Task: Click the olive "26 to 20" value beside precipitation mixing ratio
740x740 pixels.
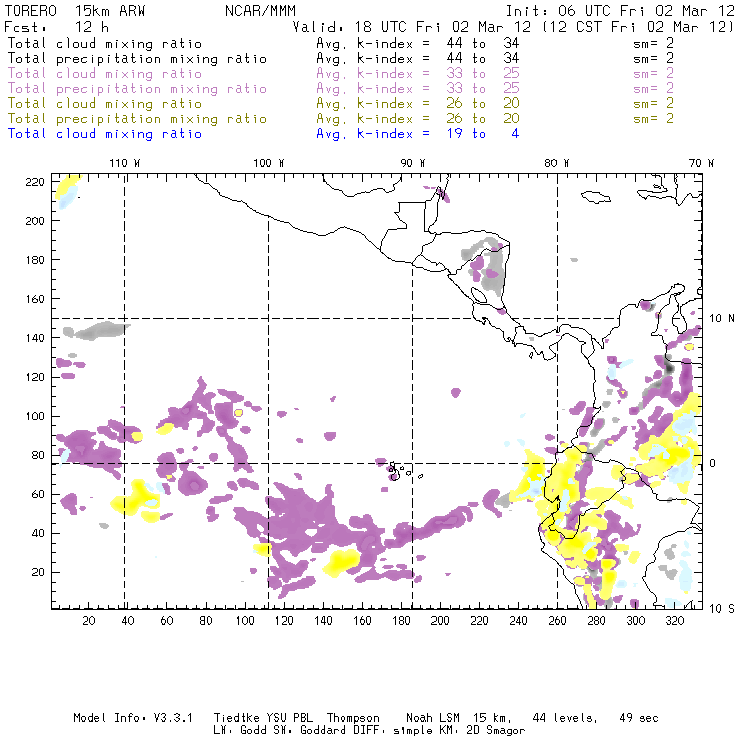Action: 483,119
